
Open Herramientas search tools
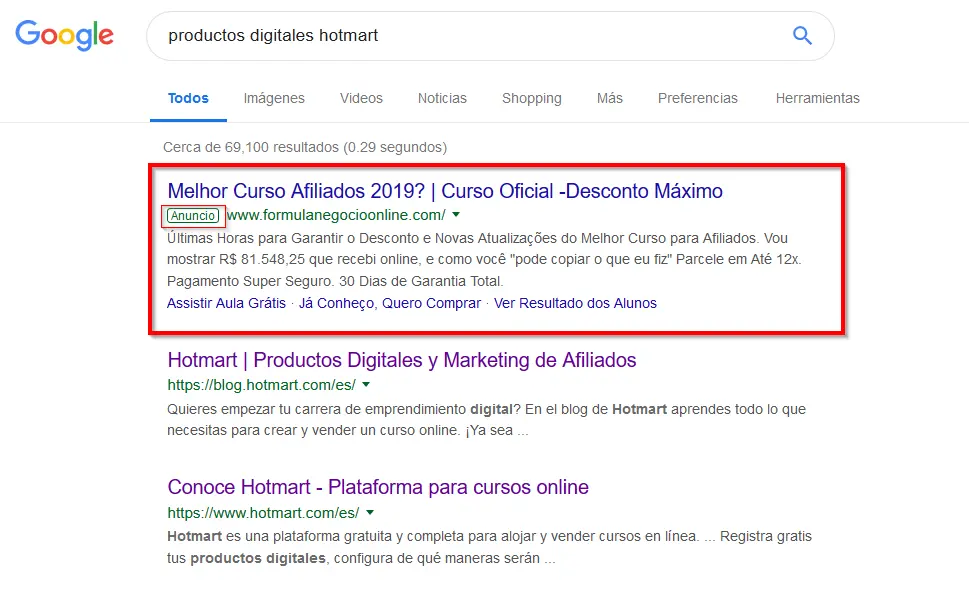point(818,98)
